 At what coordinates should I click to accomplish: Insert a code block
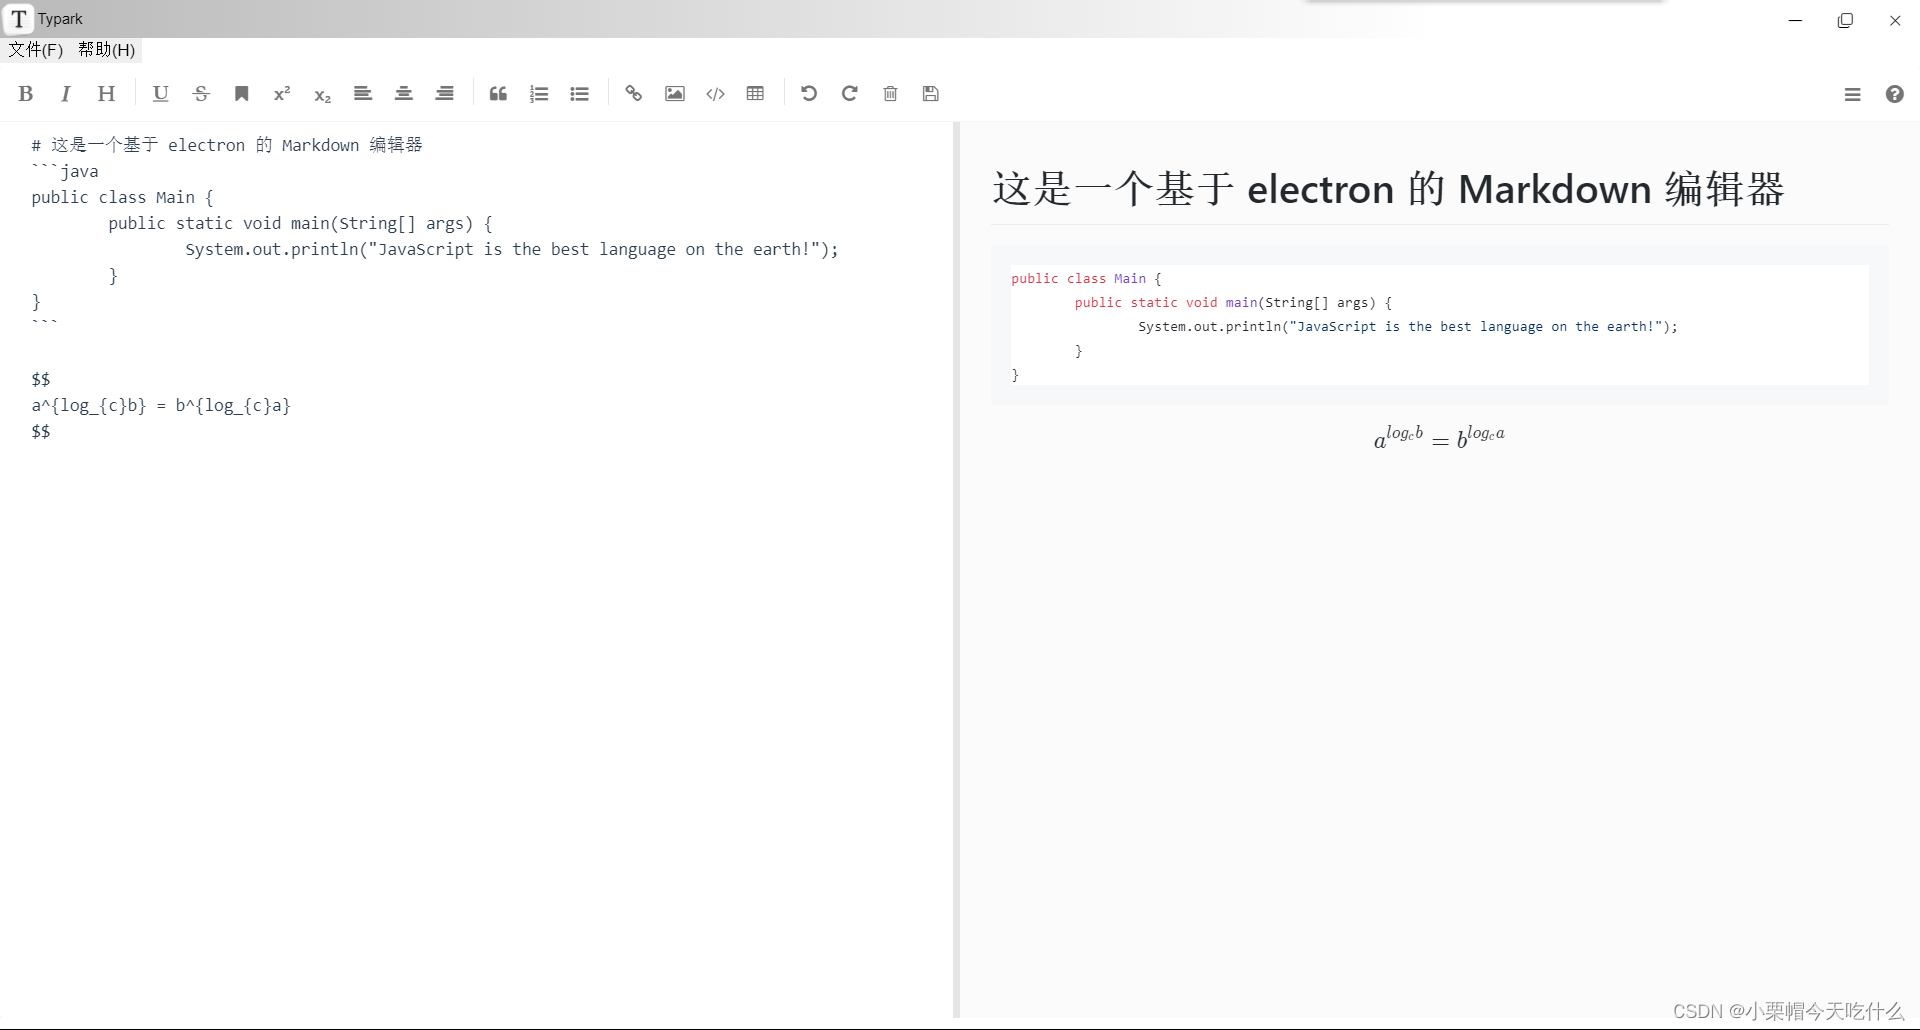(715, 94)
